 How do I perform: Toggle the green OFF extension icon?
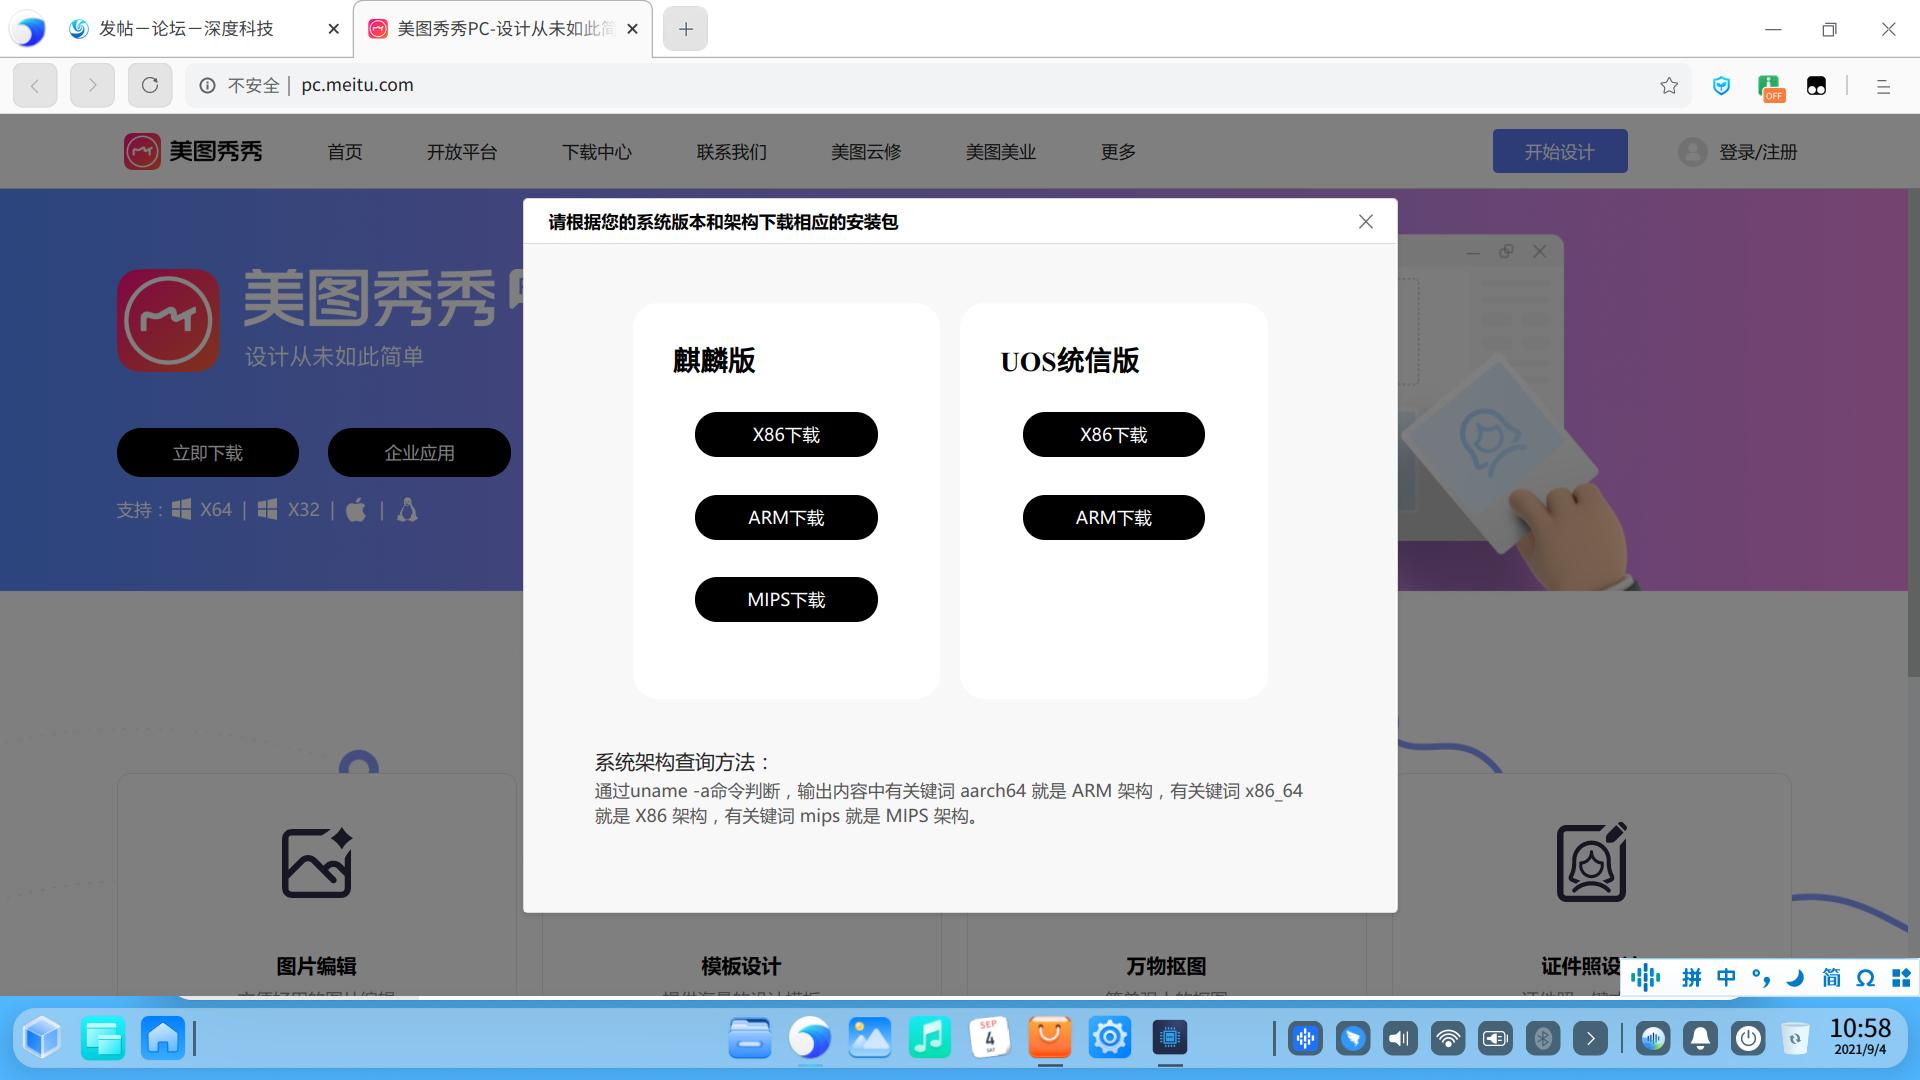tap(1770, 87)
